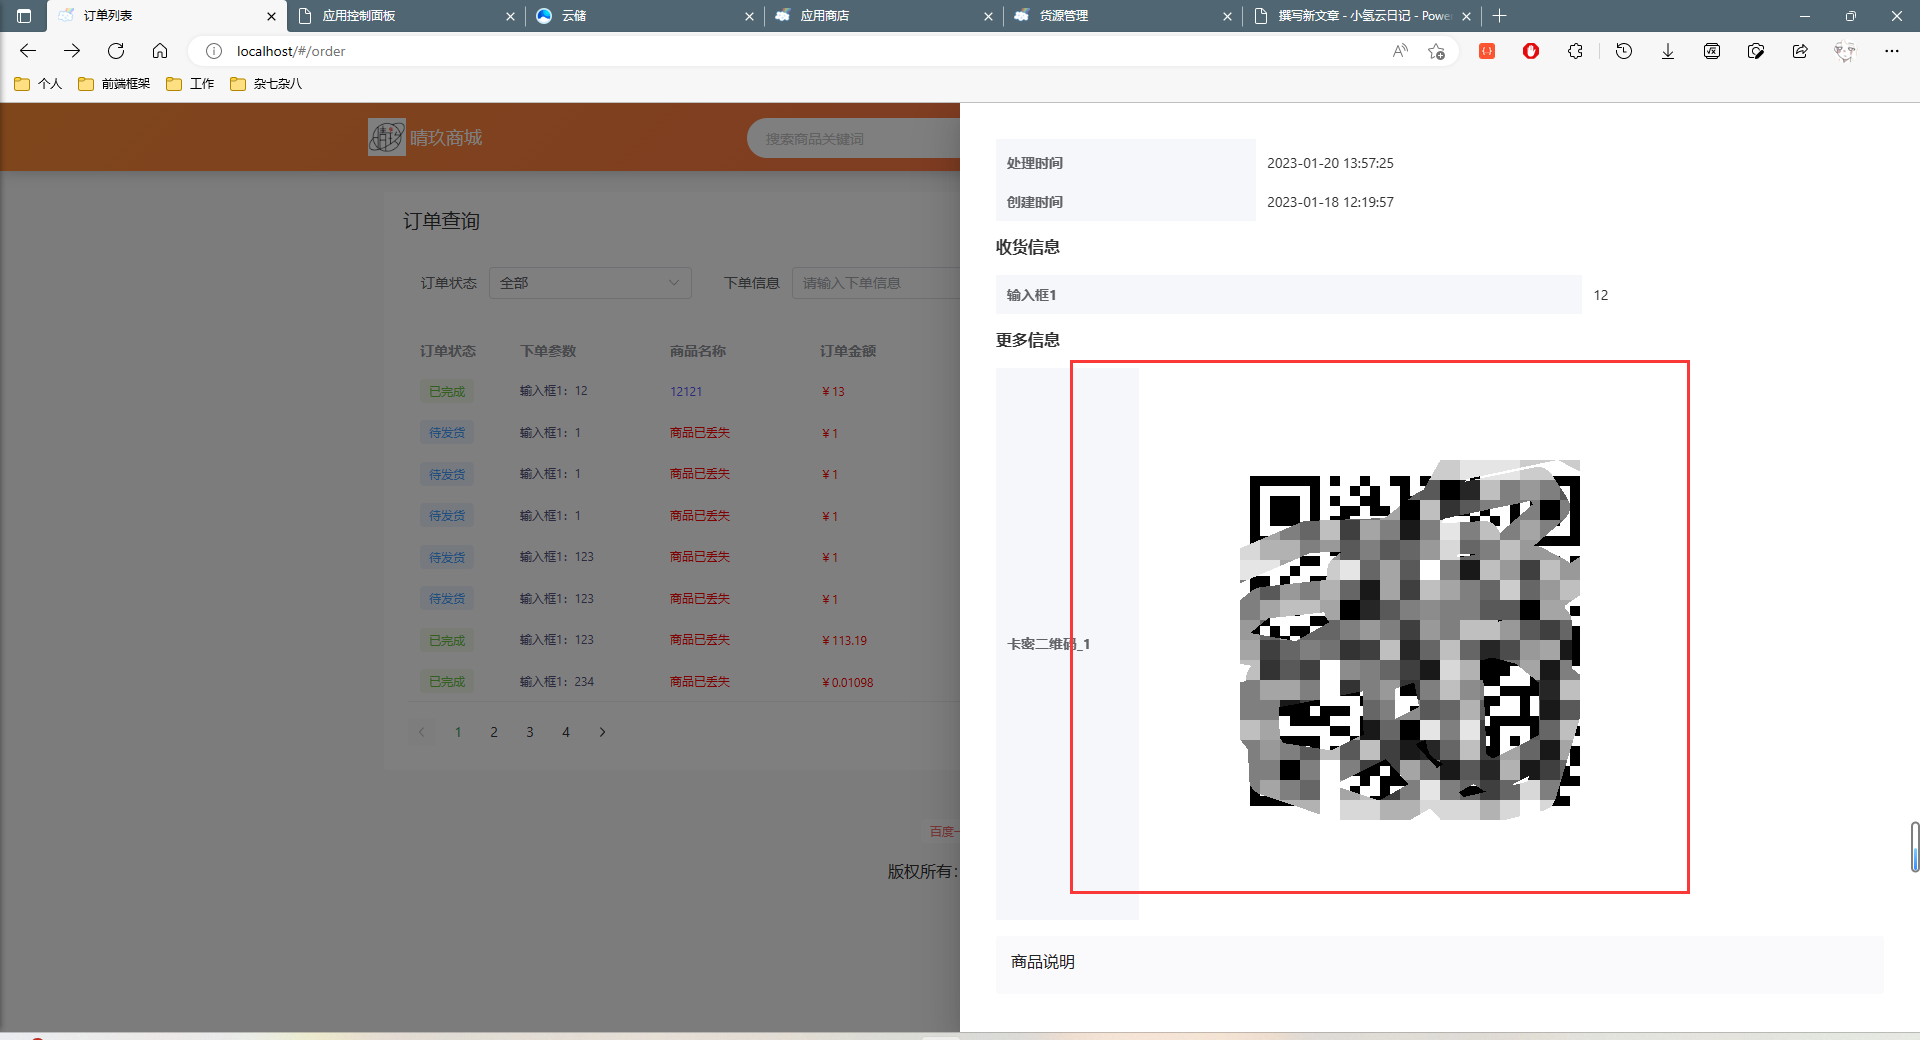Go to page 3 of orders
Viewport: 1920px width, 1040px height.
pyautogui.click(x=530, y=732)
